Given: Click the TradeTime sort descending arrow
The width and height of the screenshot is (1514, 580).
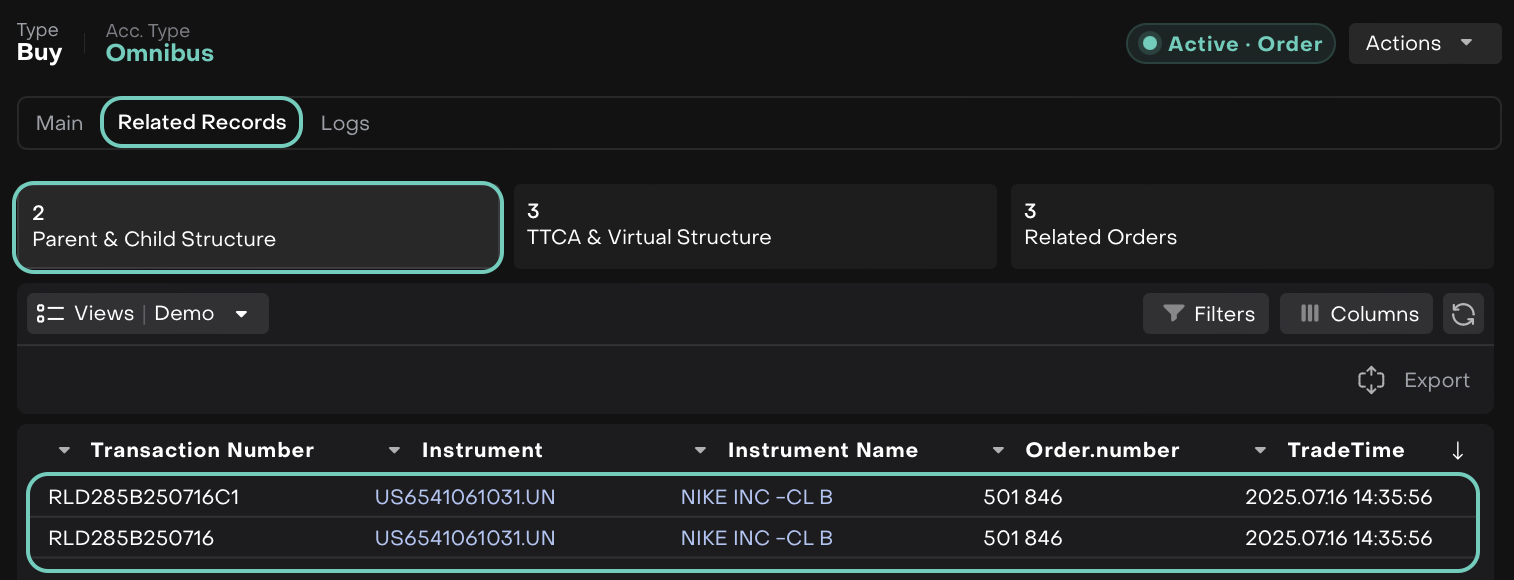Looking at the screenshot, I should (x=1457, y=451).
